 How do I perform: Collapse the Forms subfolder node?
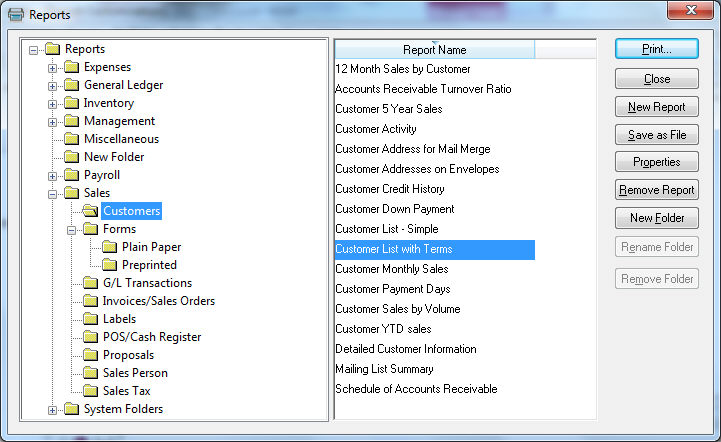[x=72, y=229]
